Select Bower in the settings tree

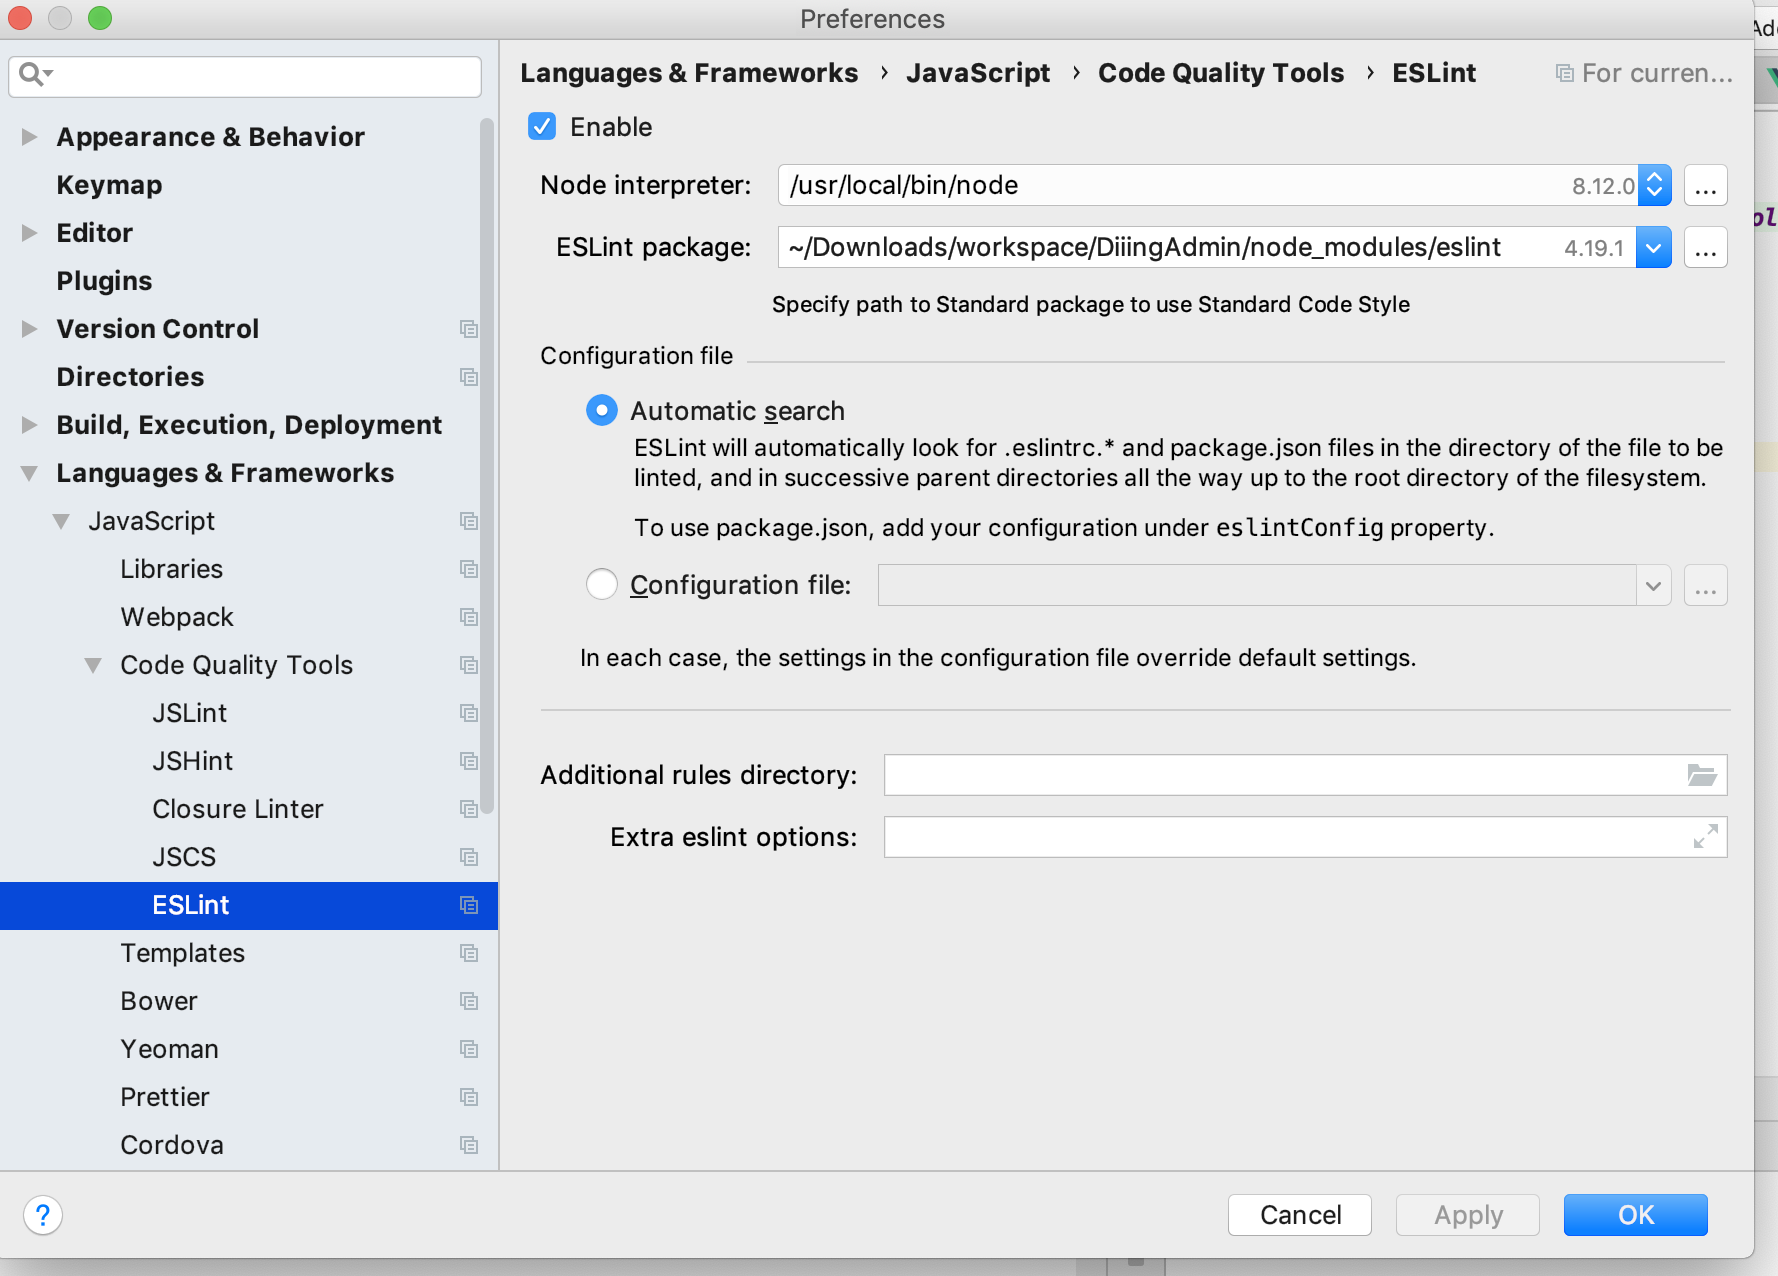click(x=159, y=1001)
